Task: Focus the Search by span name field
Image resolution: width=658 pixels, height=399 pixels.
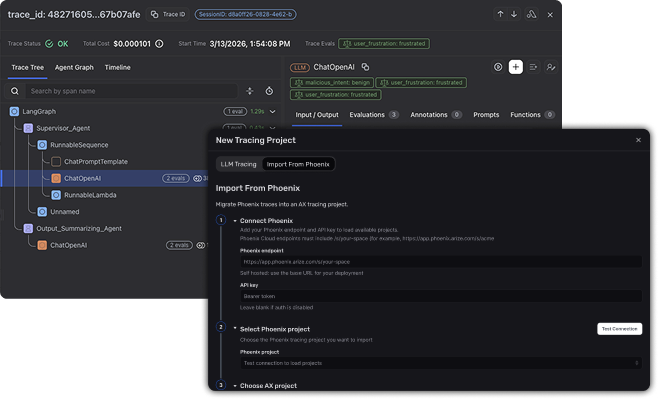Action: click(x=131, y=91)
